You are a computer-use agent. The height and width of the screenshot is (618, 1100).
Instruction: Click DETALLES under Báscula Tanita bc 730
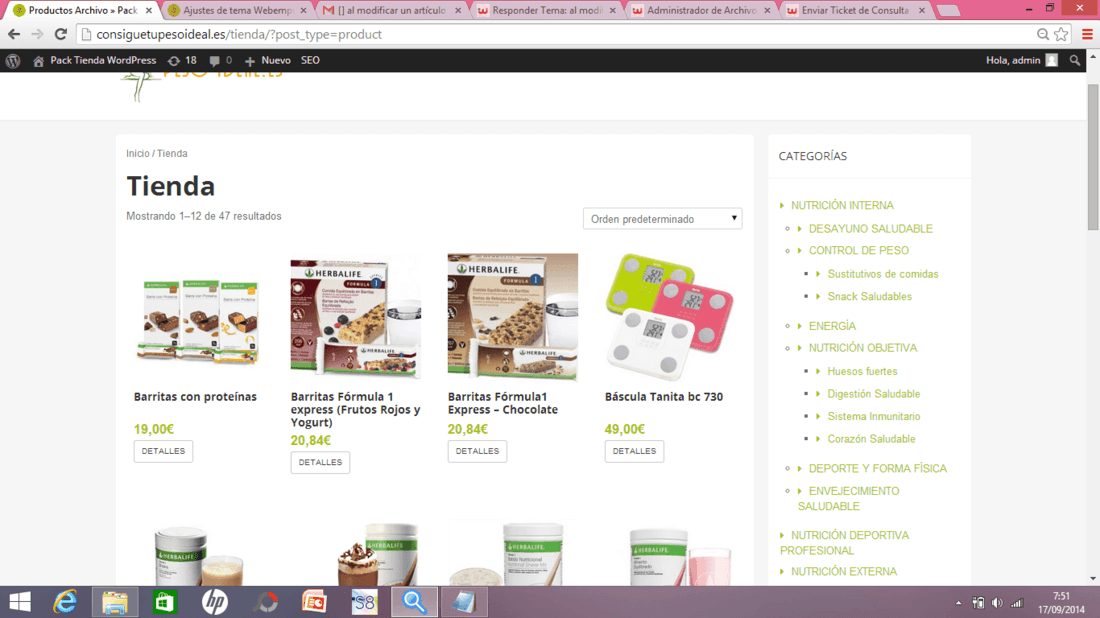tap(634, 451)
